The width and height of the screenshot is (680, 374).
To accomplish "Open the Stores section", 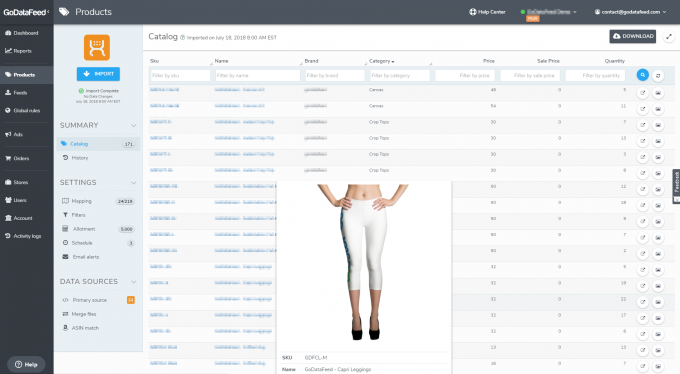I will [x=16, y=182].
